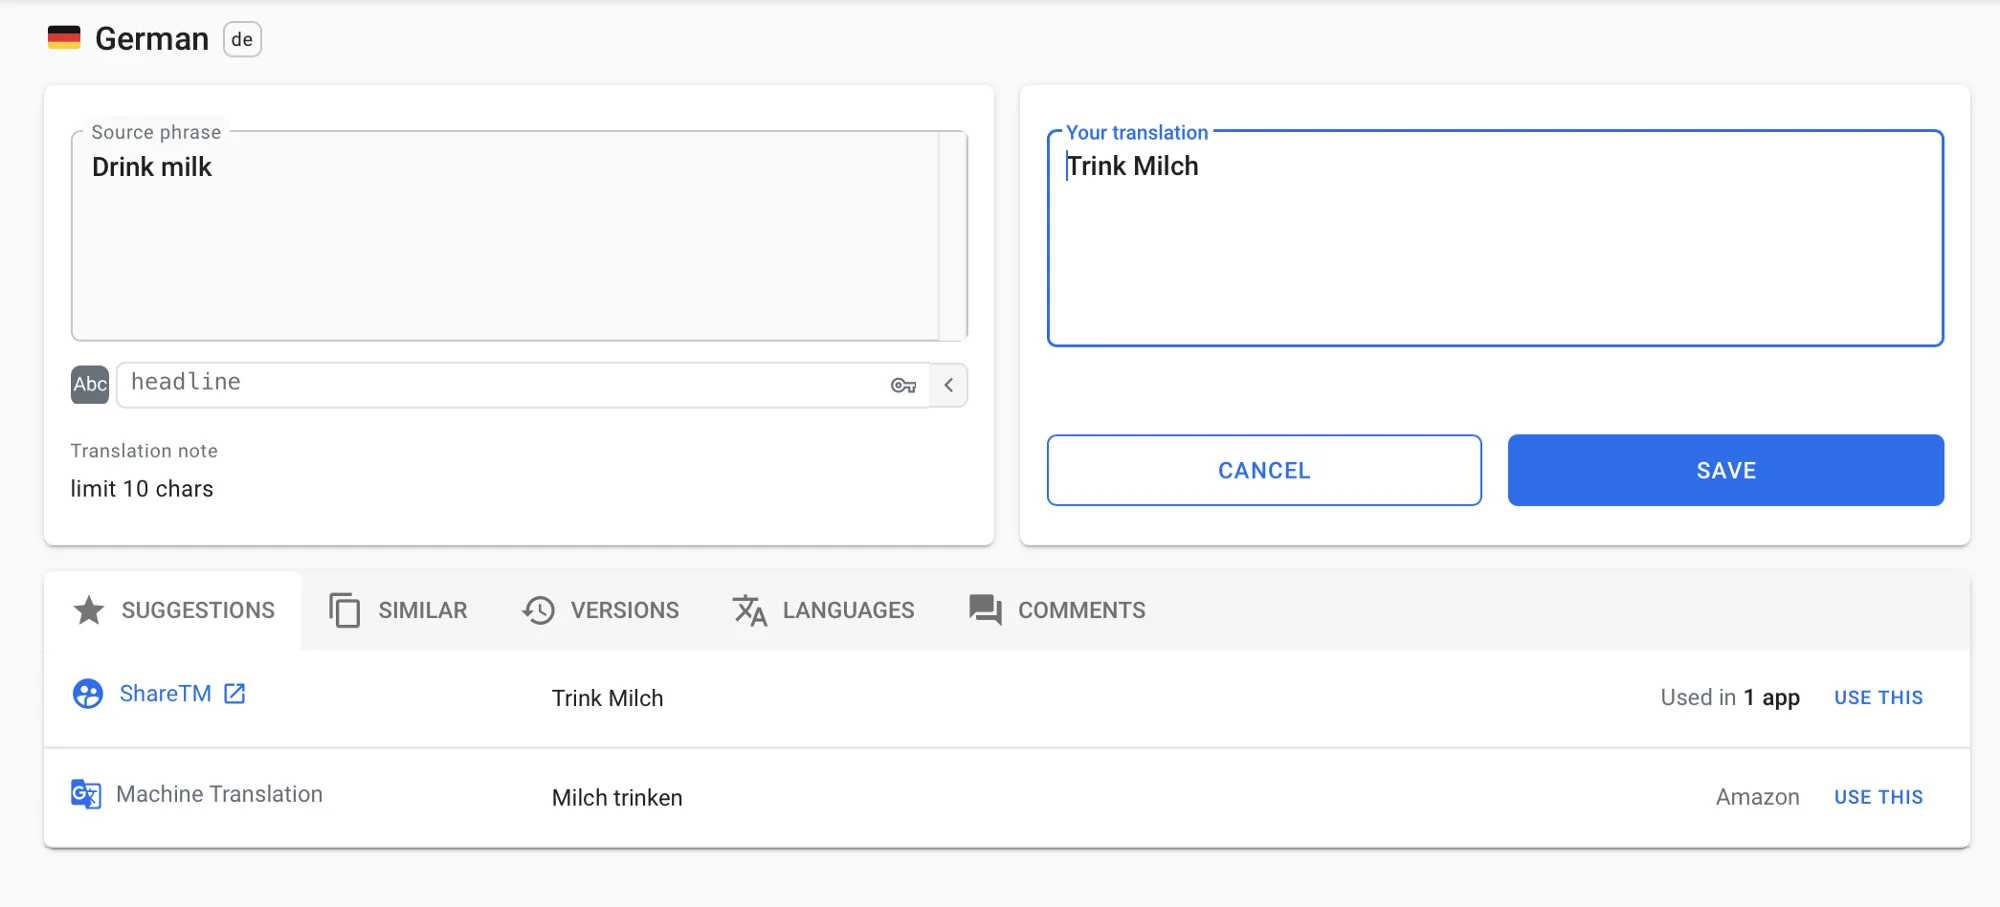
Task: Use the ShareTM suggestion 'Trink Milch'
Action: 1877,698
